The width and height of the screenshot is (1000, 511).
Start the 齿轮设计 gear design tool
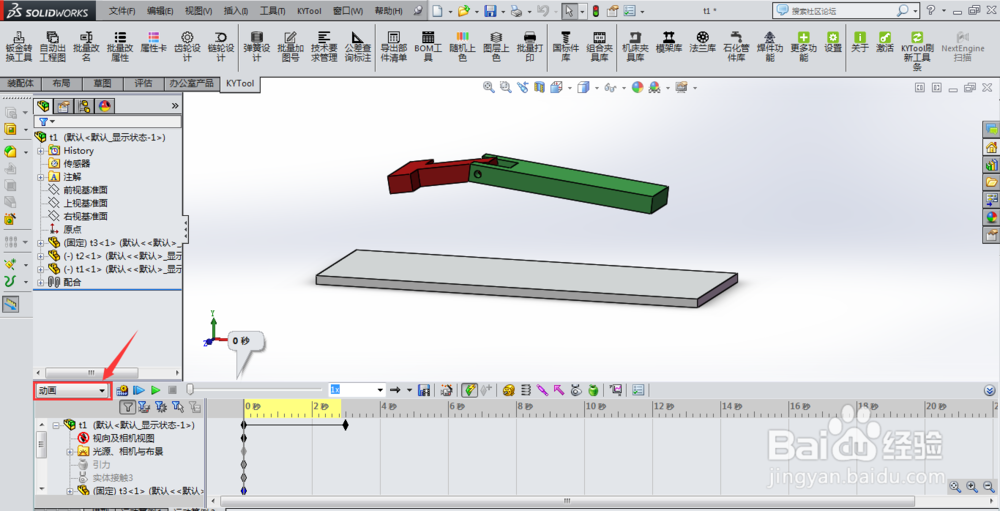tap(187, 46)
